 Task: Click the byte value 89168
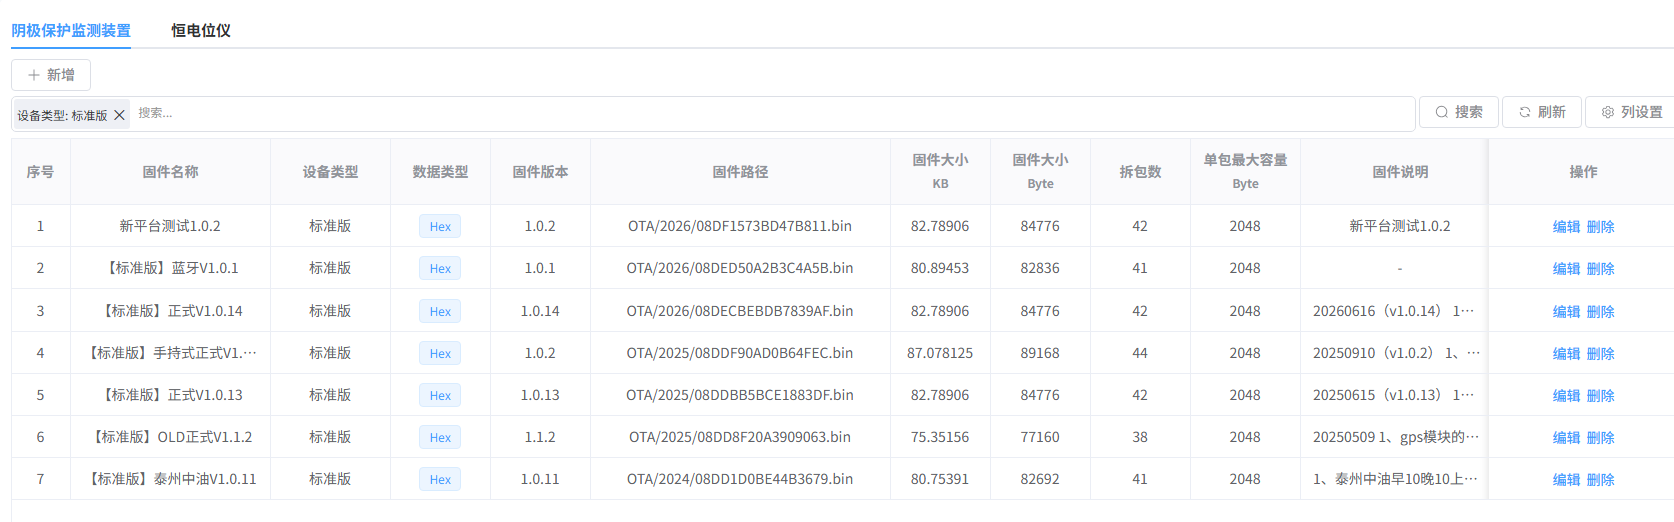[1040, 353]
